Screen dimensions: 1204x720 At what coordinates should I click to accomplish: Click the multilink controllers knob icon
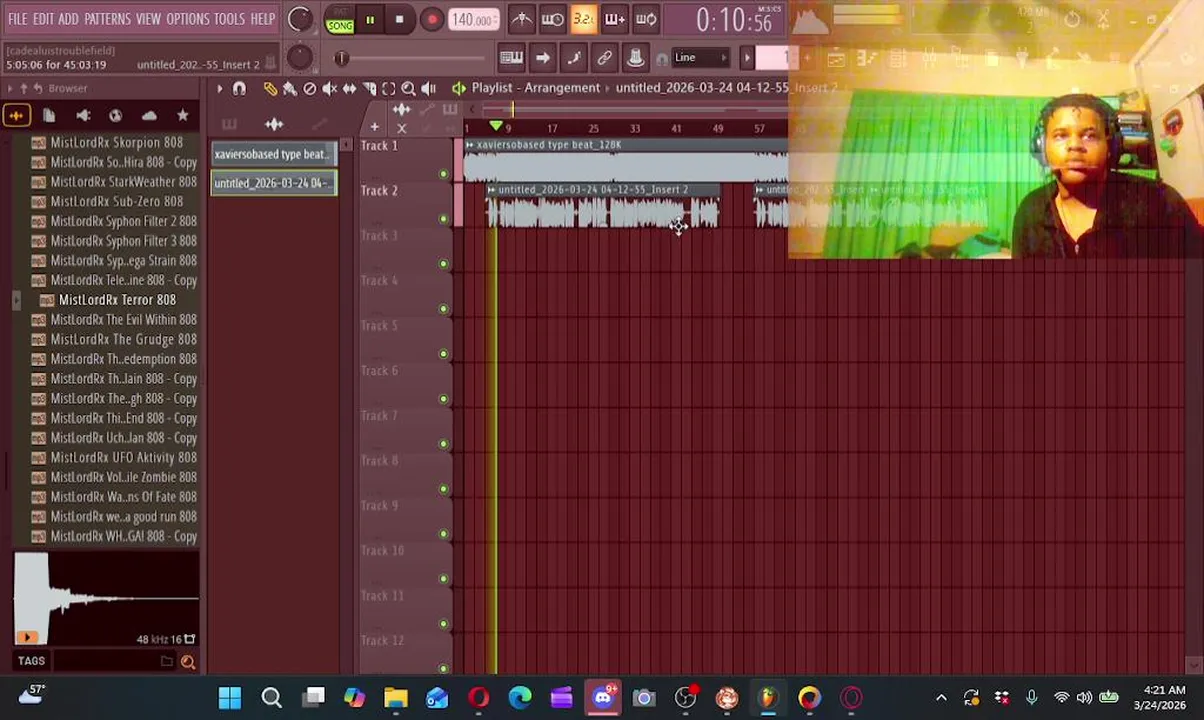(x=635, y=58)
